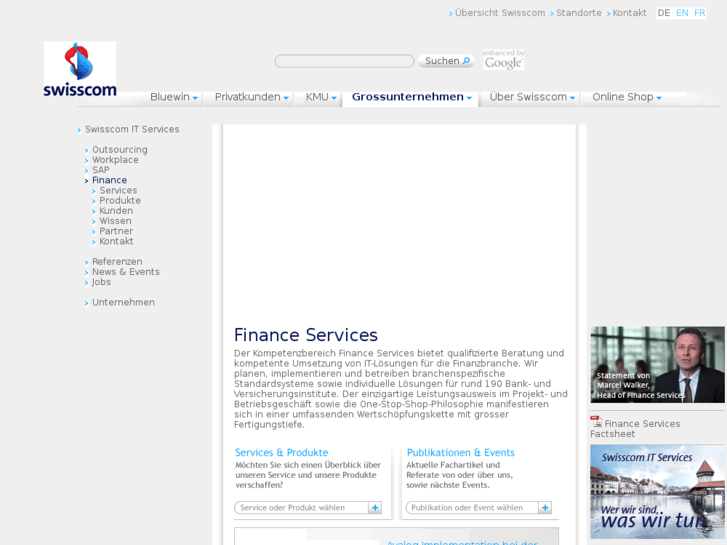The image size is (727, 545).
Task: Open Kunden under Finance
Action: pyautogui.click(x=116, y=211)
